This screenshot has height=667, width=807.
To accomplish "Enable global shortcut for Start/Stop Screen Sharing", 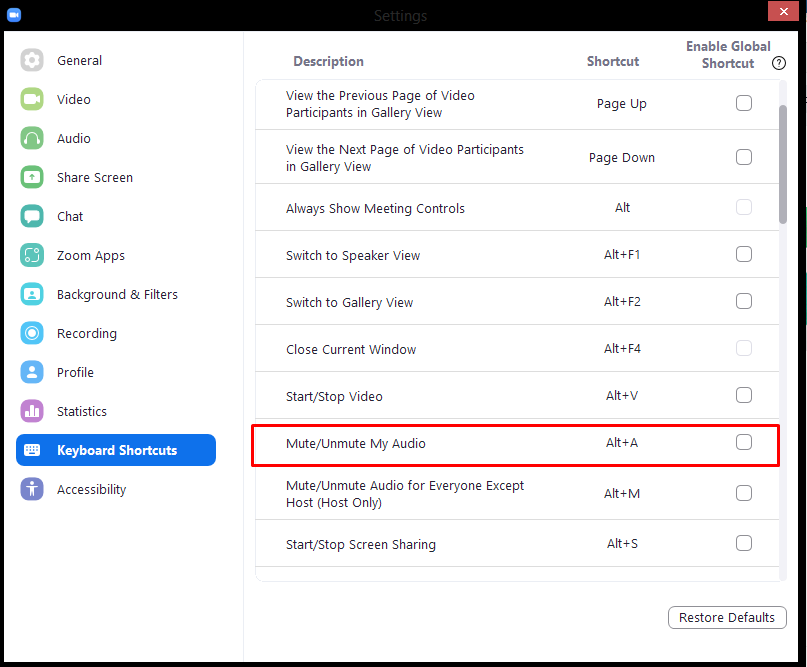I will point(744,543).
